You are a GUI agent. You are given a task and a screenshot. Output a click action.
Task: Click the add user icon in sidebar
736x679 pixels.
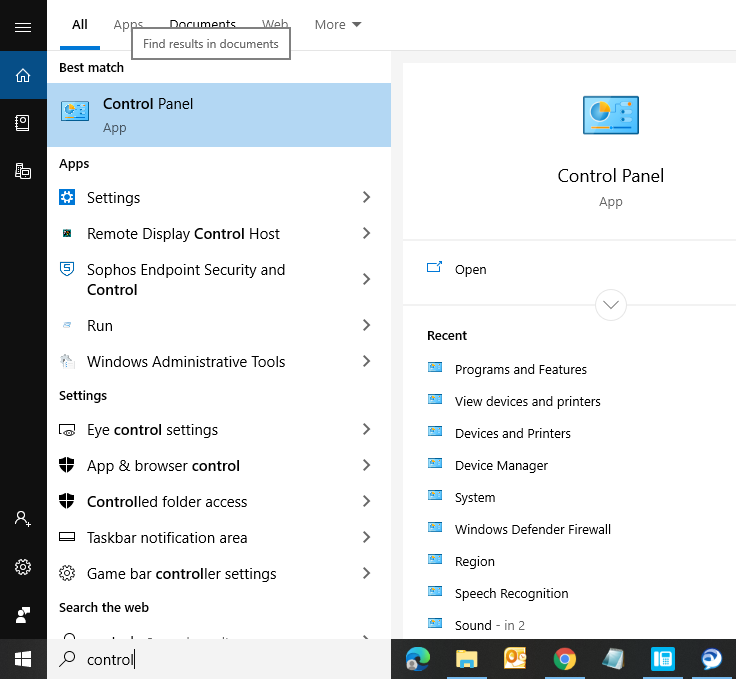23,519
